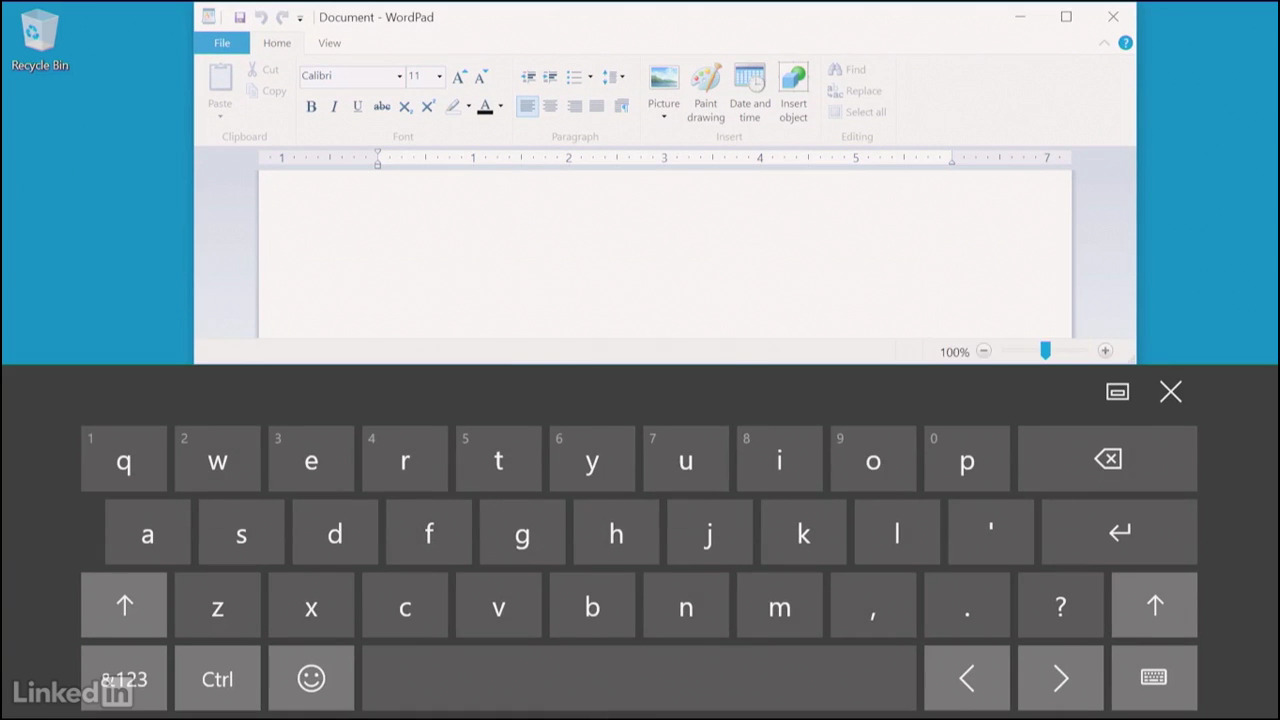Open keyboard layout switcher key
The width and height of the screenshot is (1280, 720).
1154,678
